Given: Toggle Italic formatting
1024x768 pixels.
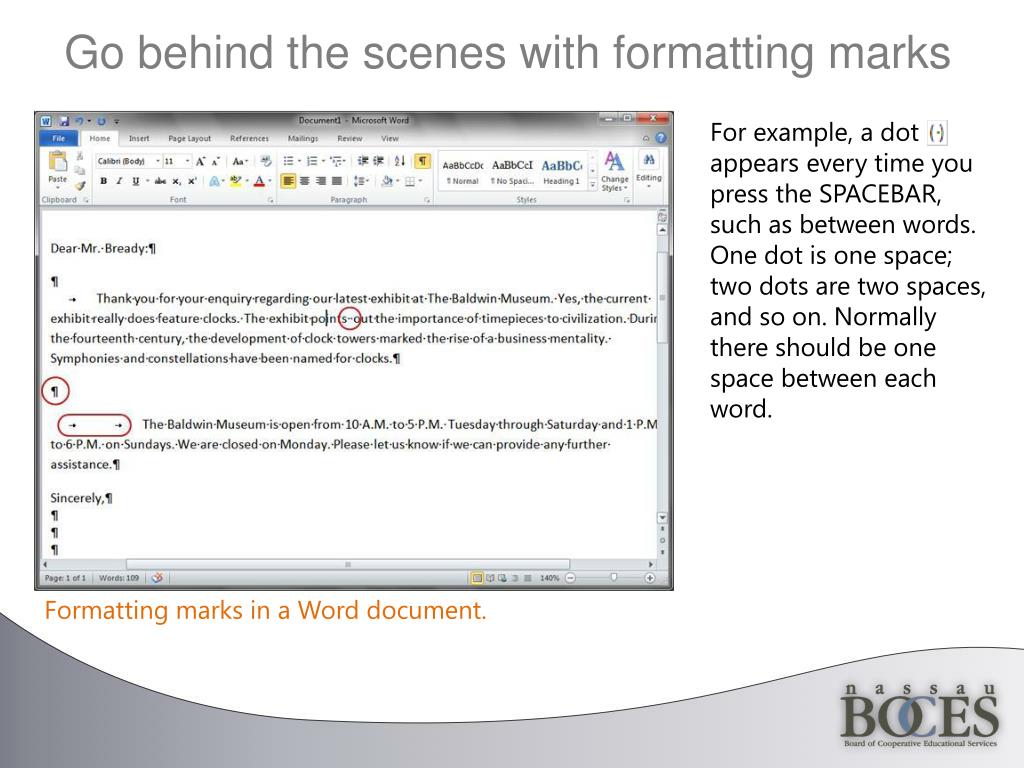Looking at the screenshot, I should (x=119, y=182).
